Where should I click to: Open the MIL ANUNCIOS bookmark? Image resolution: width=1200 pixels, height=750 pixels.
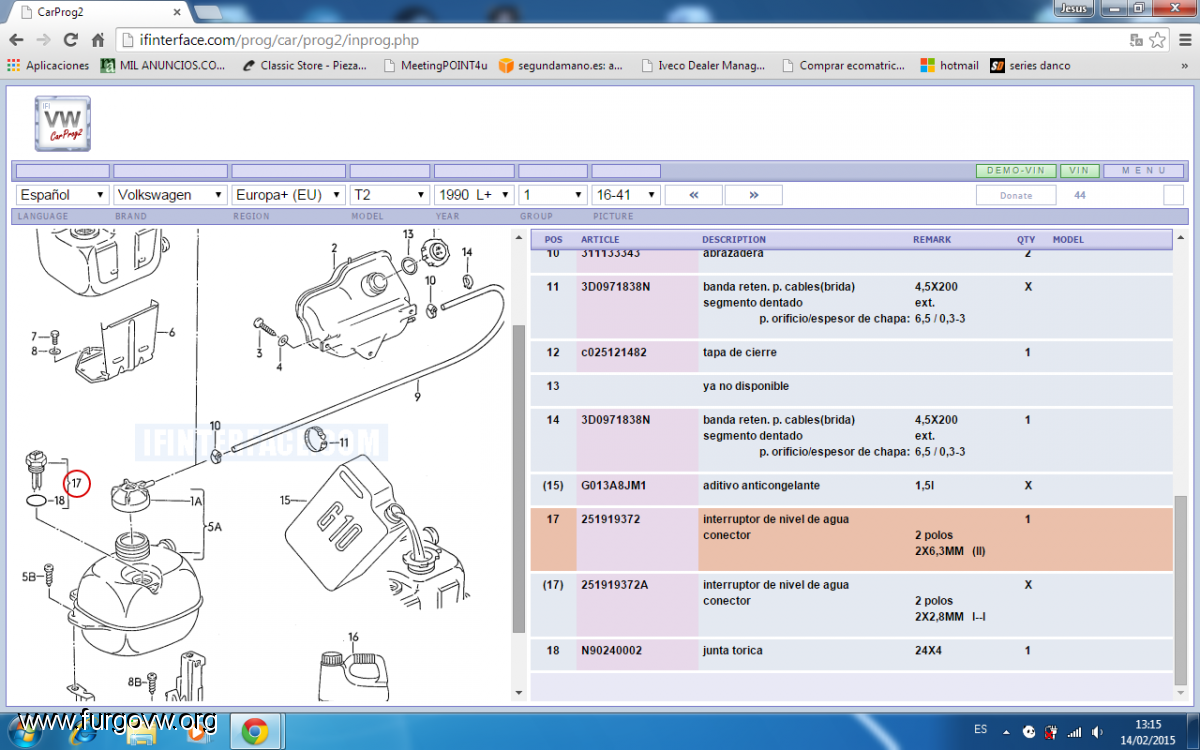tap(163, 66)
